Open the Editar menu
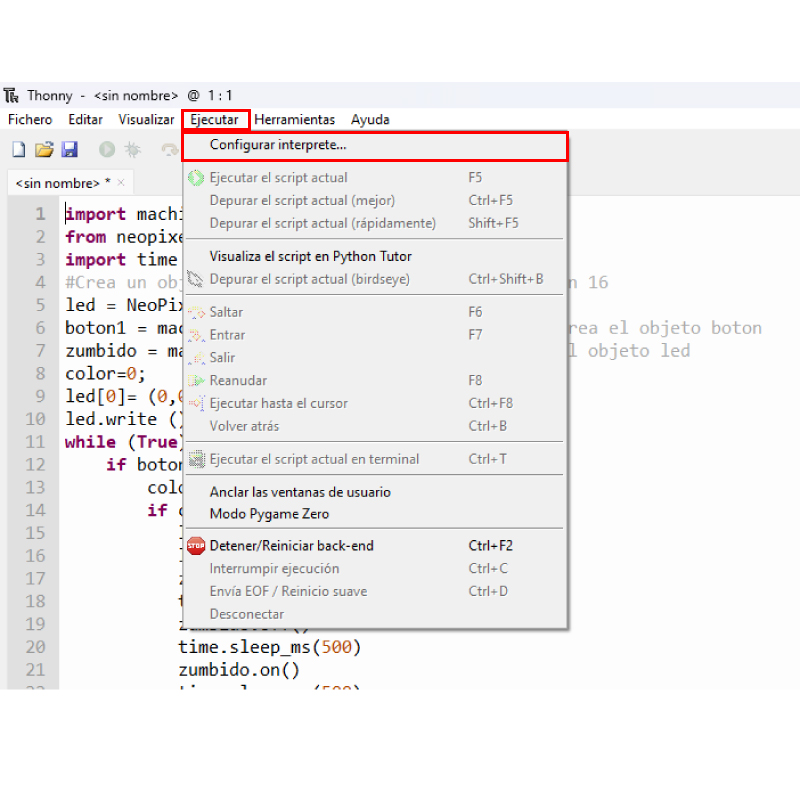Viewport: 800px width, 800px height. 85,120
